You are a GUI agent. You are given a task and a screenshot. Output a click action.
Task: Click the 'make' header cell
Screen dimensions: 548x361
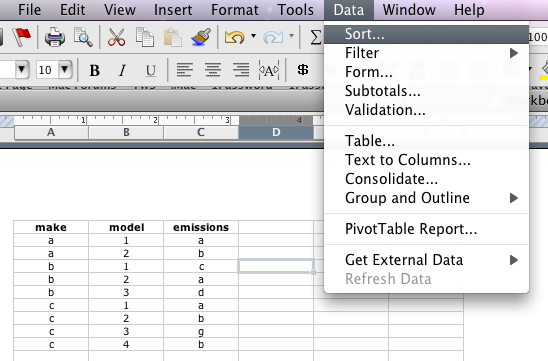coord(51,228)
